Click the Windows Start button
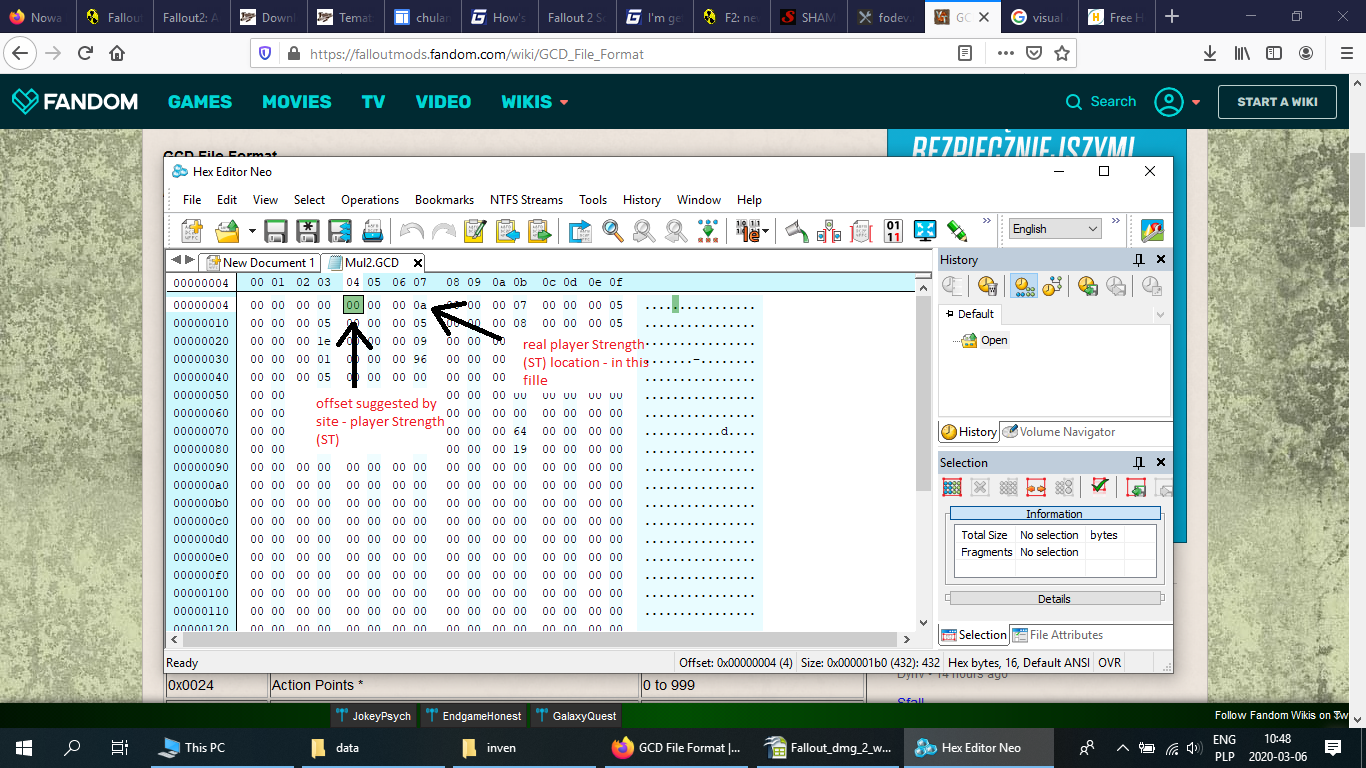This screenshot has width=1366, height=768. (x=24, y=747)
